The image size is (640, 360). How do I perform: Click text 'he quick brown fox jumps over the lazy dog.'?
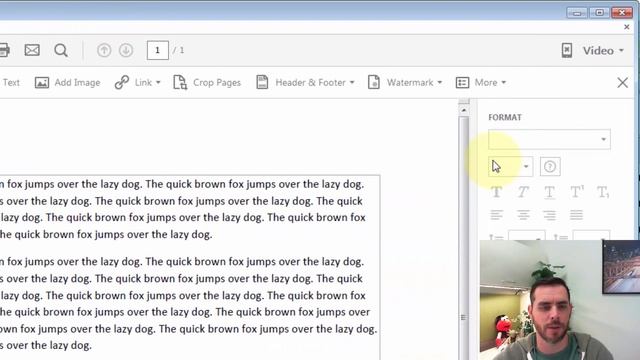106,234
